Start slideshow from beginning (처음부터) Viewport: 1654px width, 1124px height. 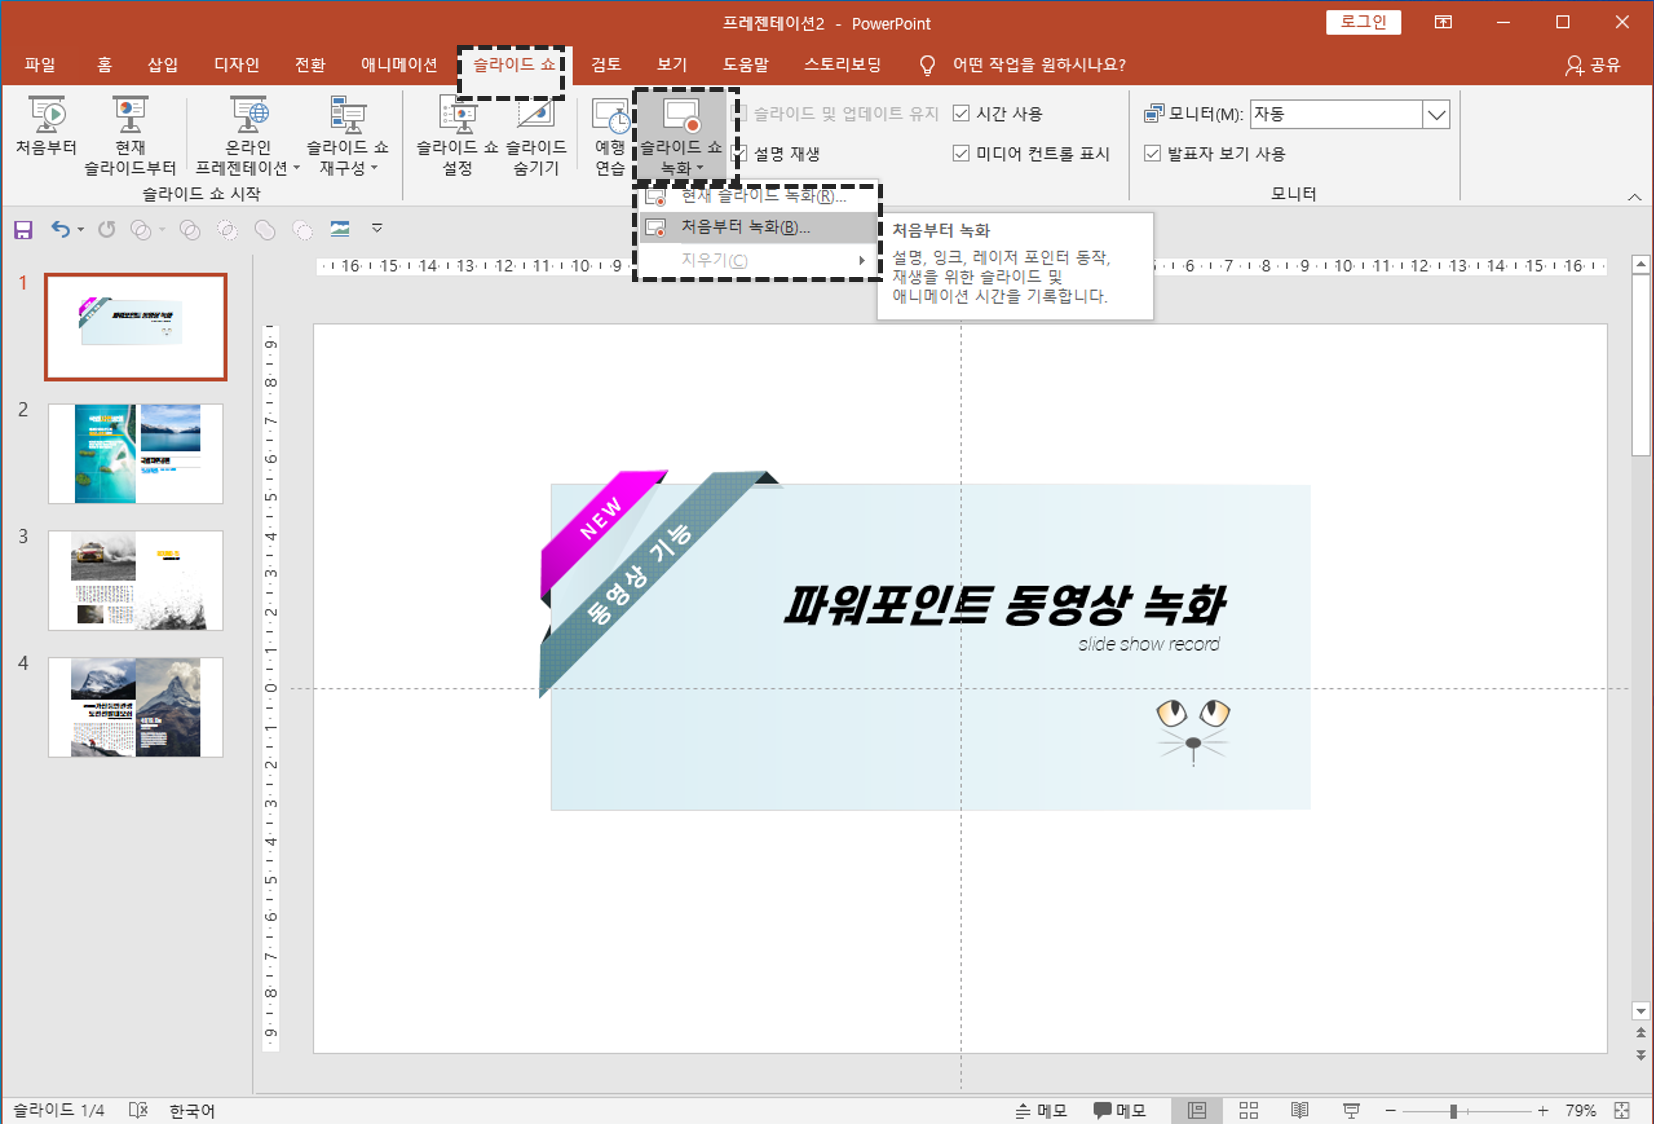click(x=46, y=127)
